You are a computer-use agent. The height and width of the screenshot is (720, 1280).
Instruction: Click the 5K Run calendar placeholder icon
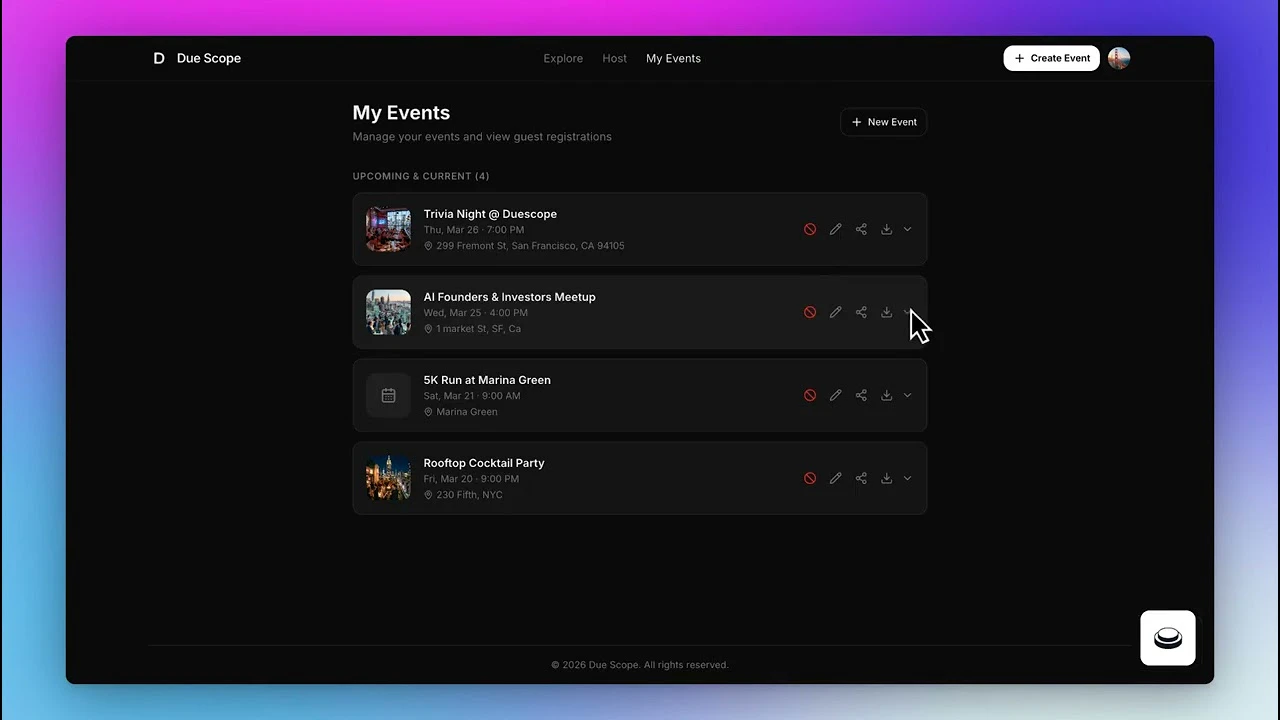coord(388,395)
